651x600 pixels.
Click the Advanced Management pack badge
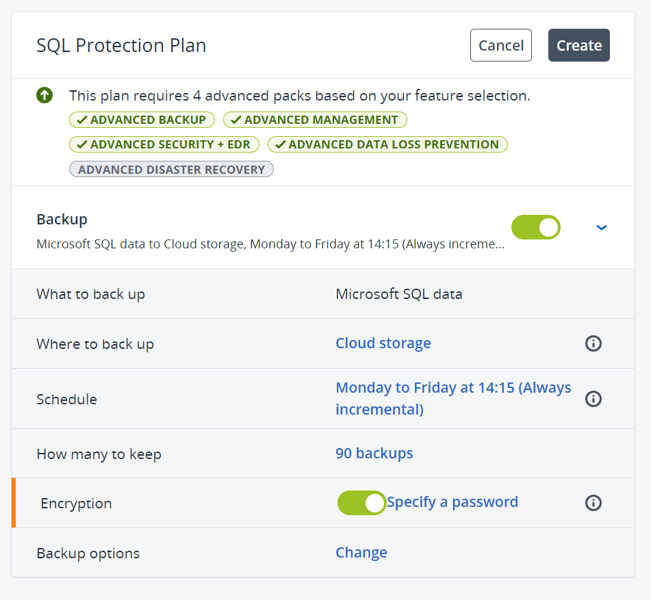point(314,120)
